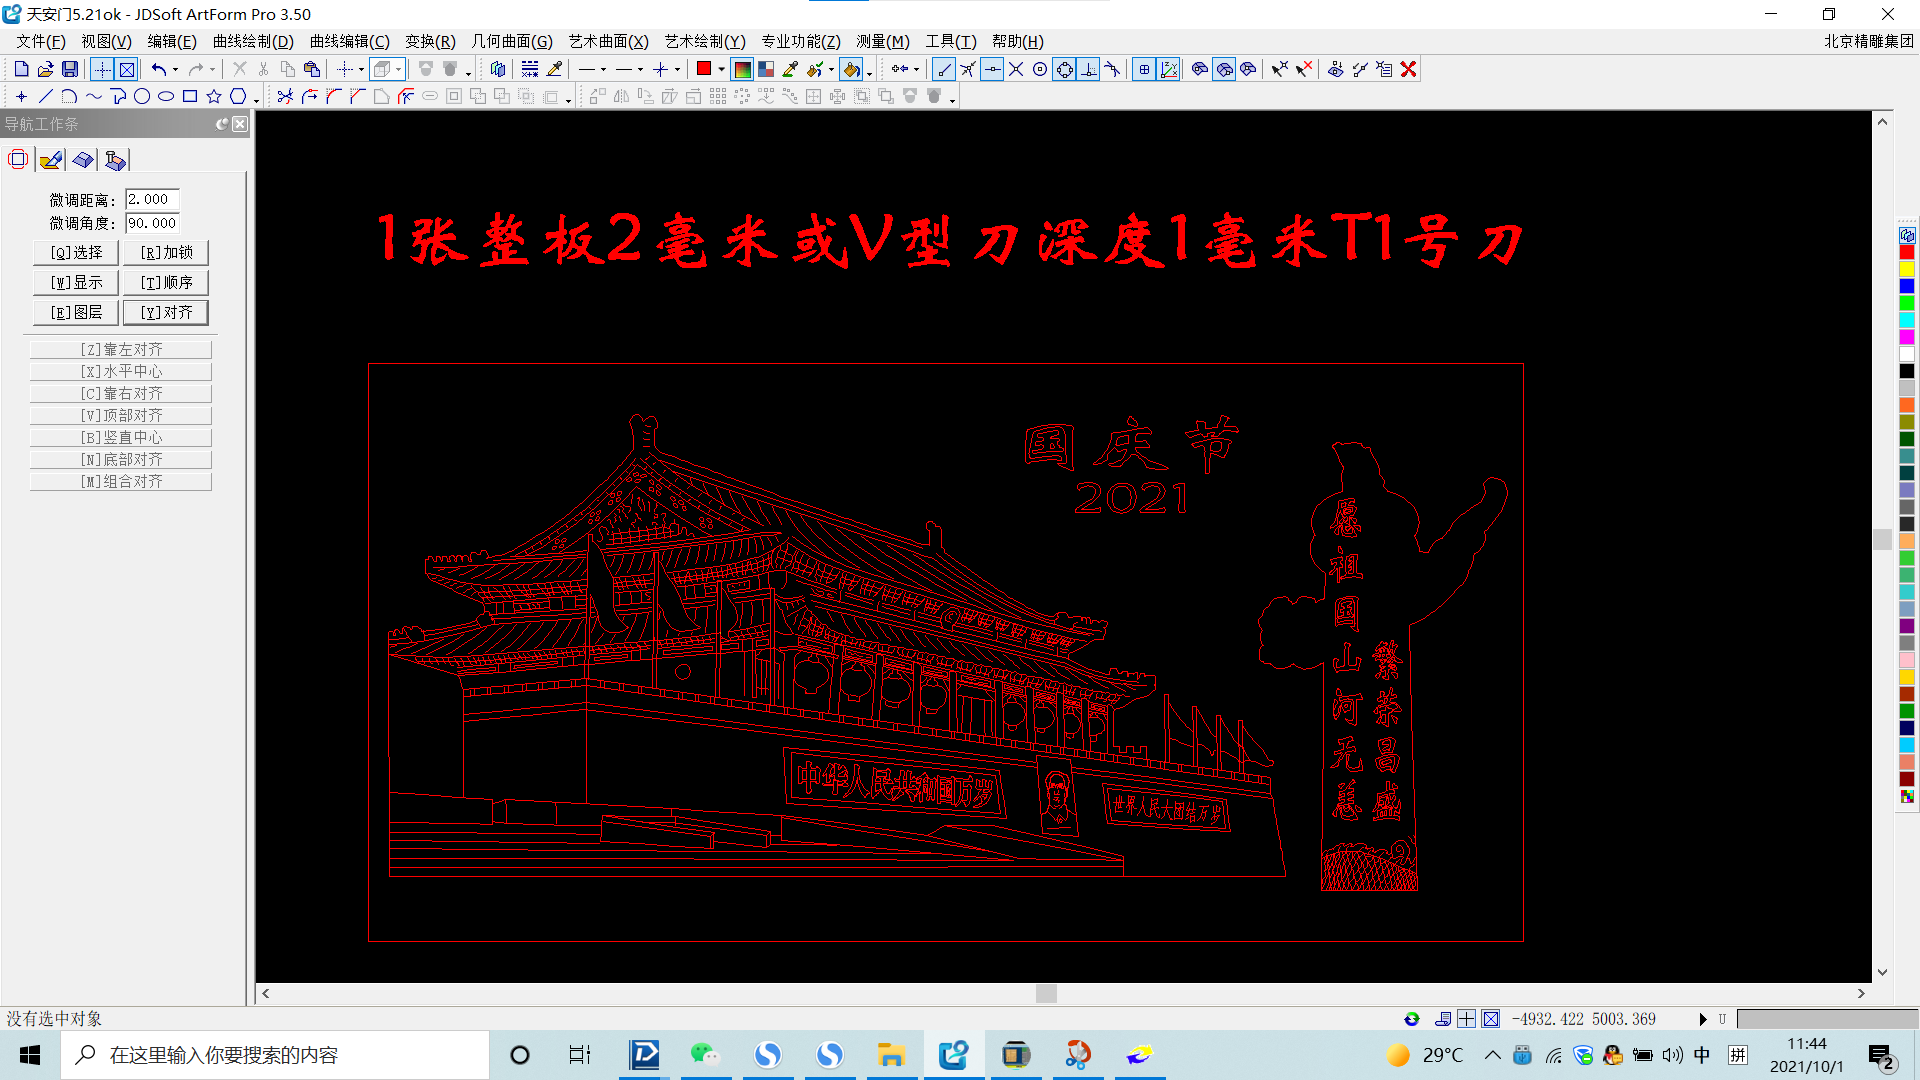
Task: Click the red X delete icon
Action: [x=1409, y=69]
